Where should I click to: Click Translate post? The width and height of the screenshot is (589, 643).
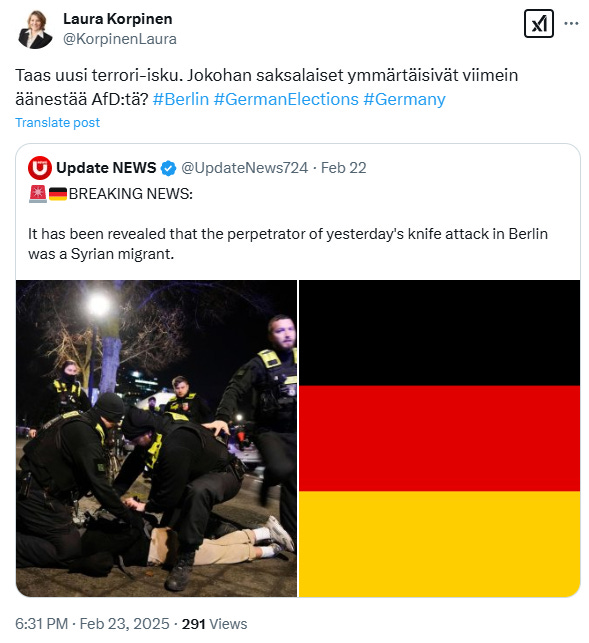click(x=57, y=123)
